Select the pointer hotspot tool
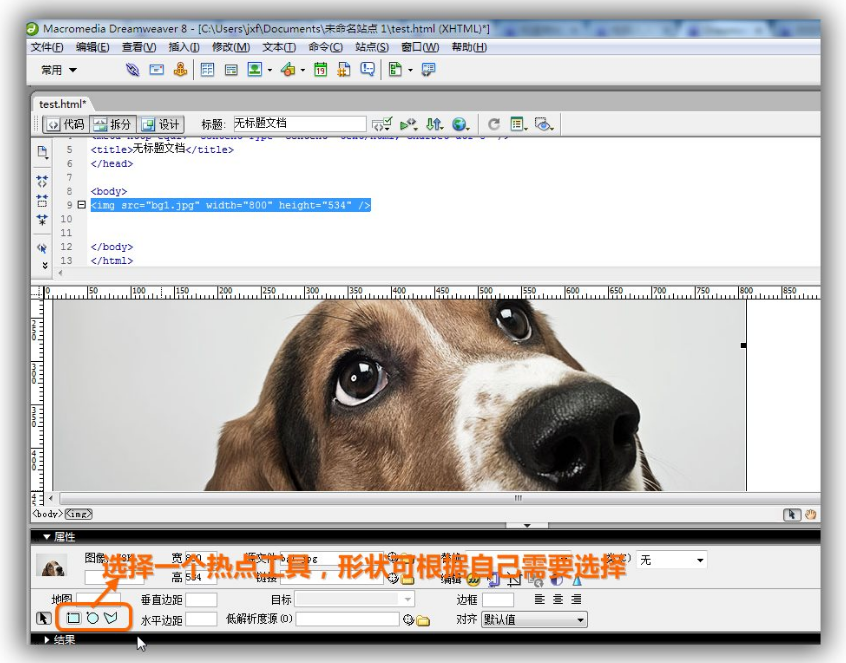846x663 pixels. click(44, 618)
